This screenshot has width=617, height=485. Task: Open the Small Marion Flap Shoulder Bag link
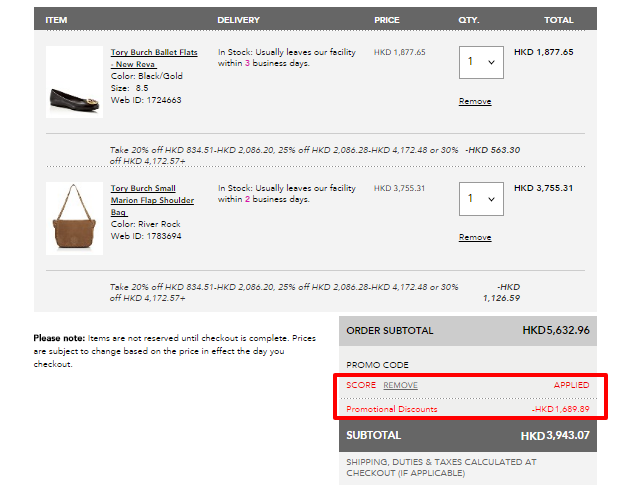(152, 200)
